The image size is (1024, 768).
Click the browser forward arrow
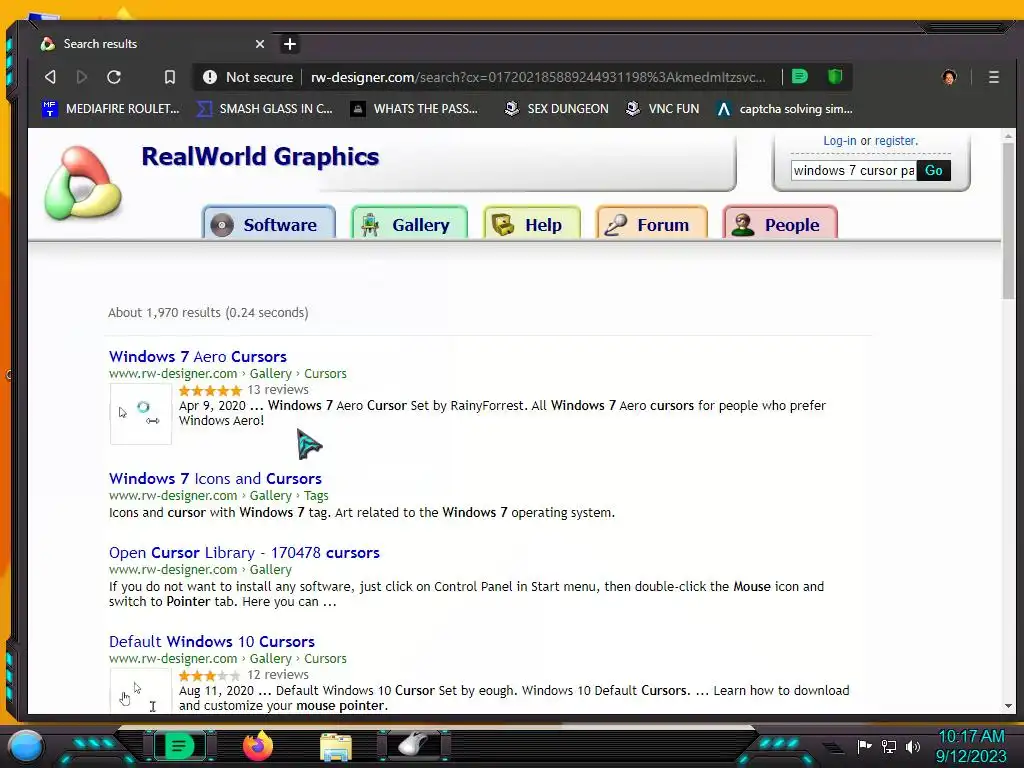tap(82, 77)
